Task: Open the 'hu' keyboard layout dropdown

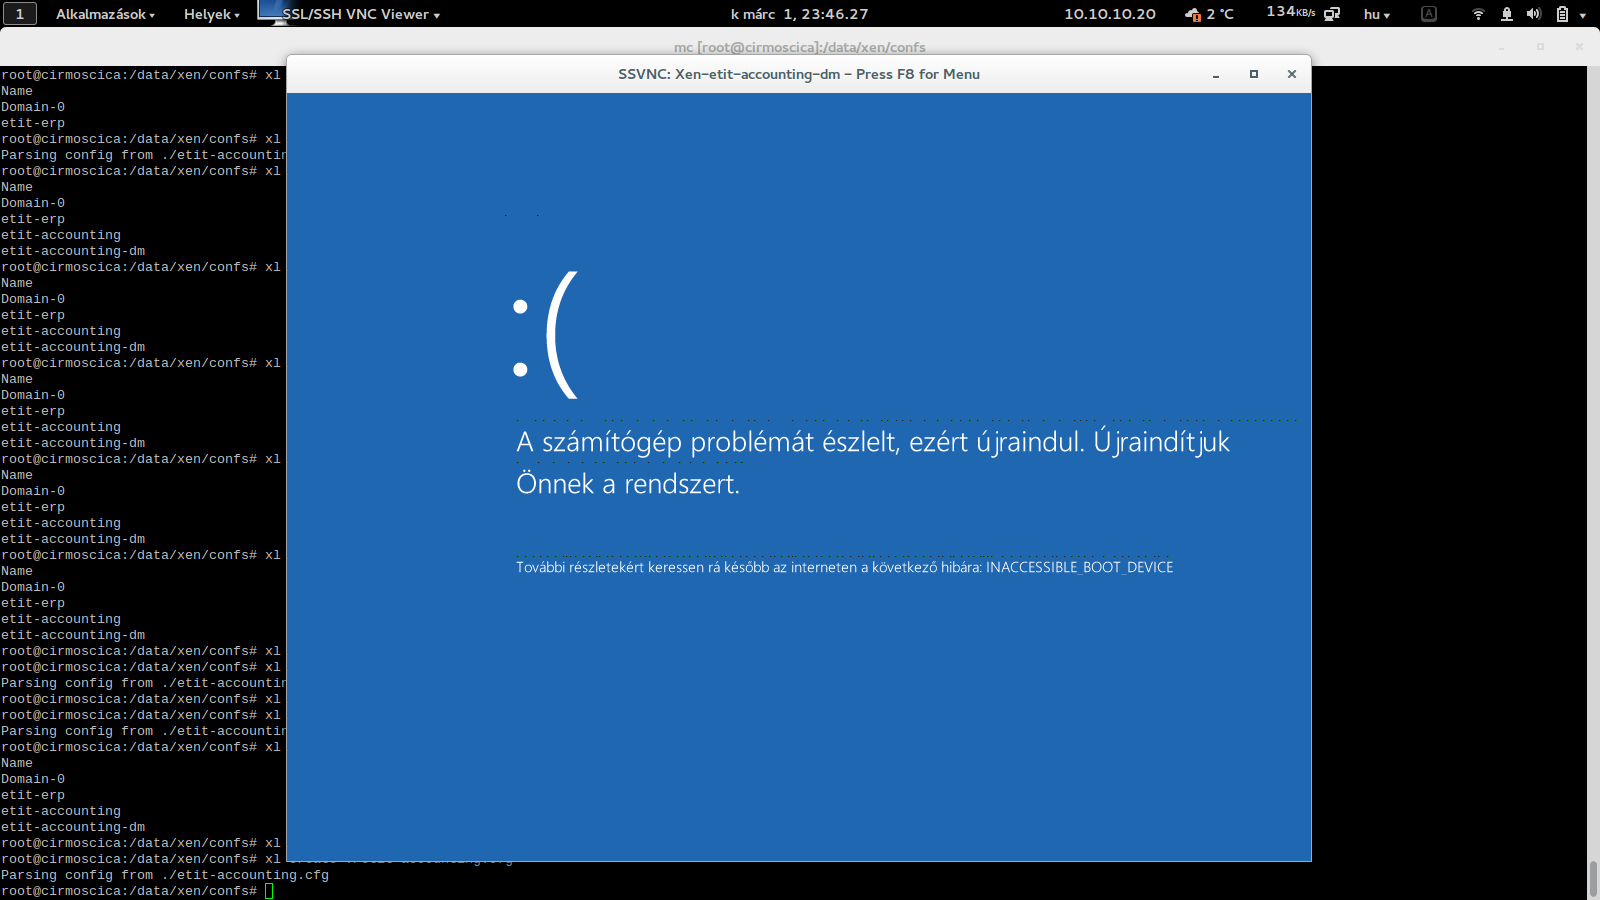Action: point(1377,14)
